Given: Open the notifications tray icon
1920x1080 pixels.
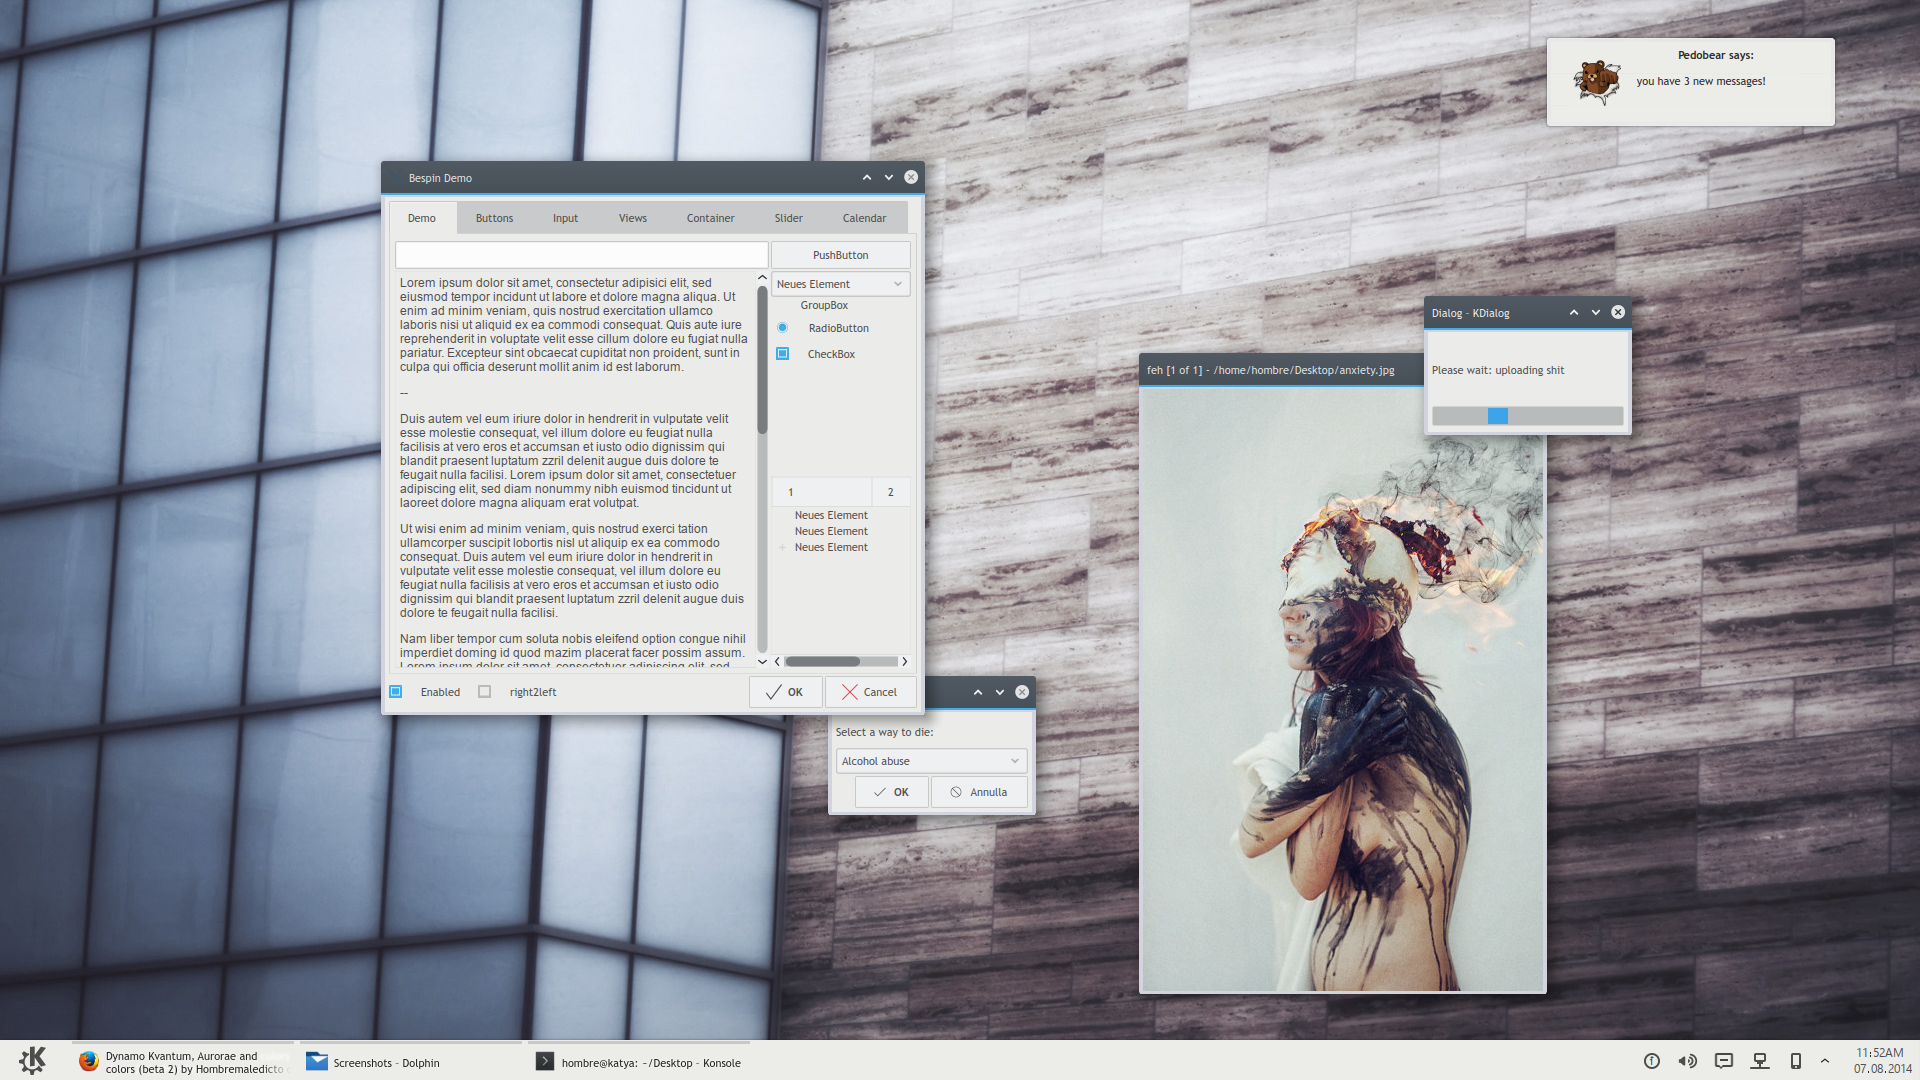Looking at the screenshot, I should click(1724, 1061).
